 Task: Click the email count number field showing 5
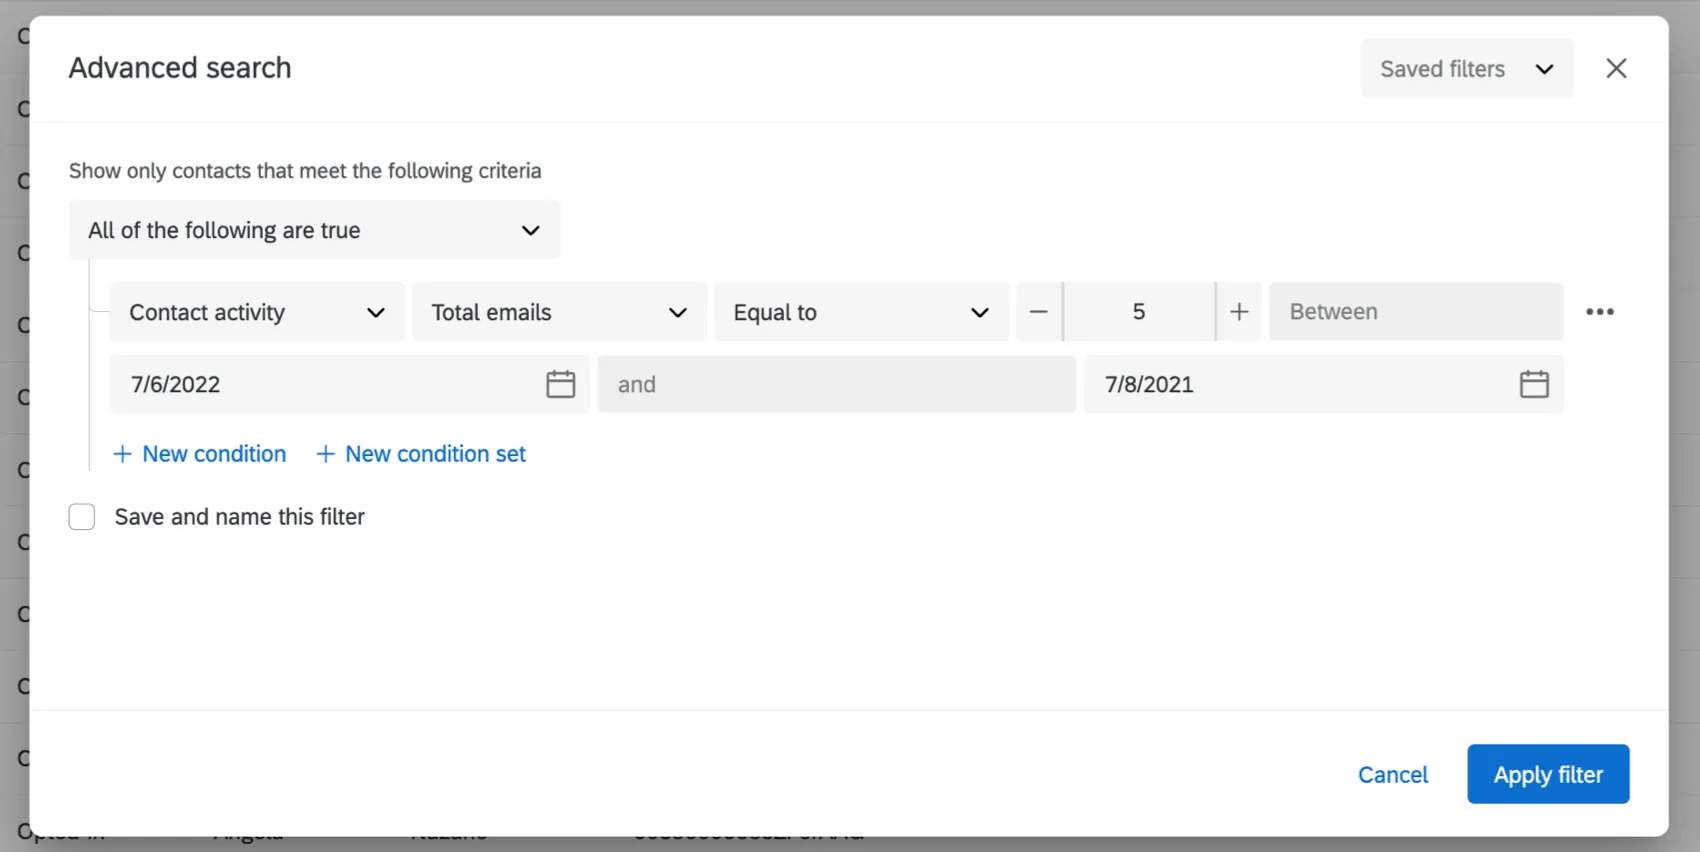[1138, 312]
